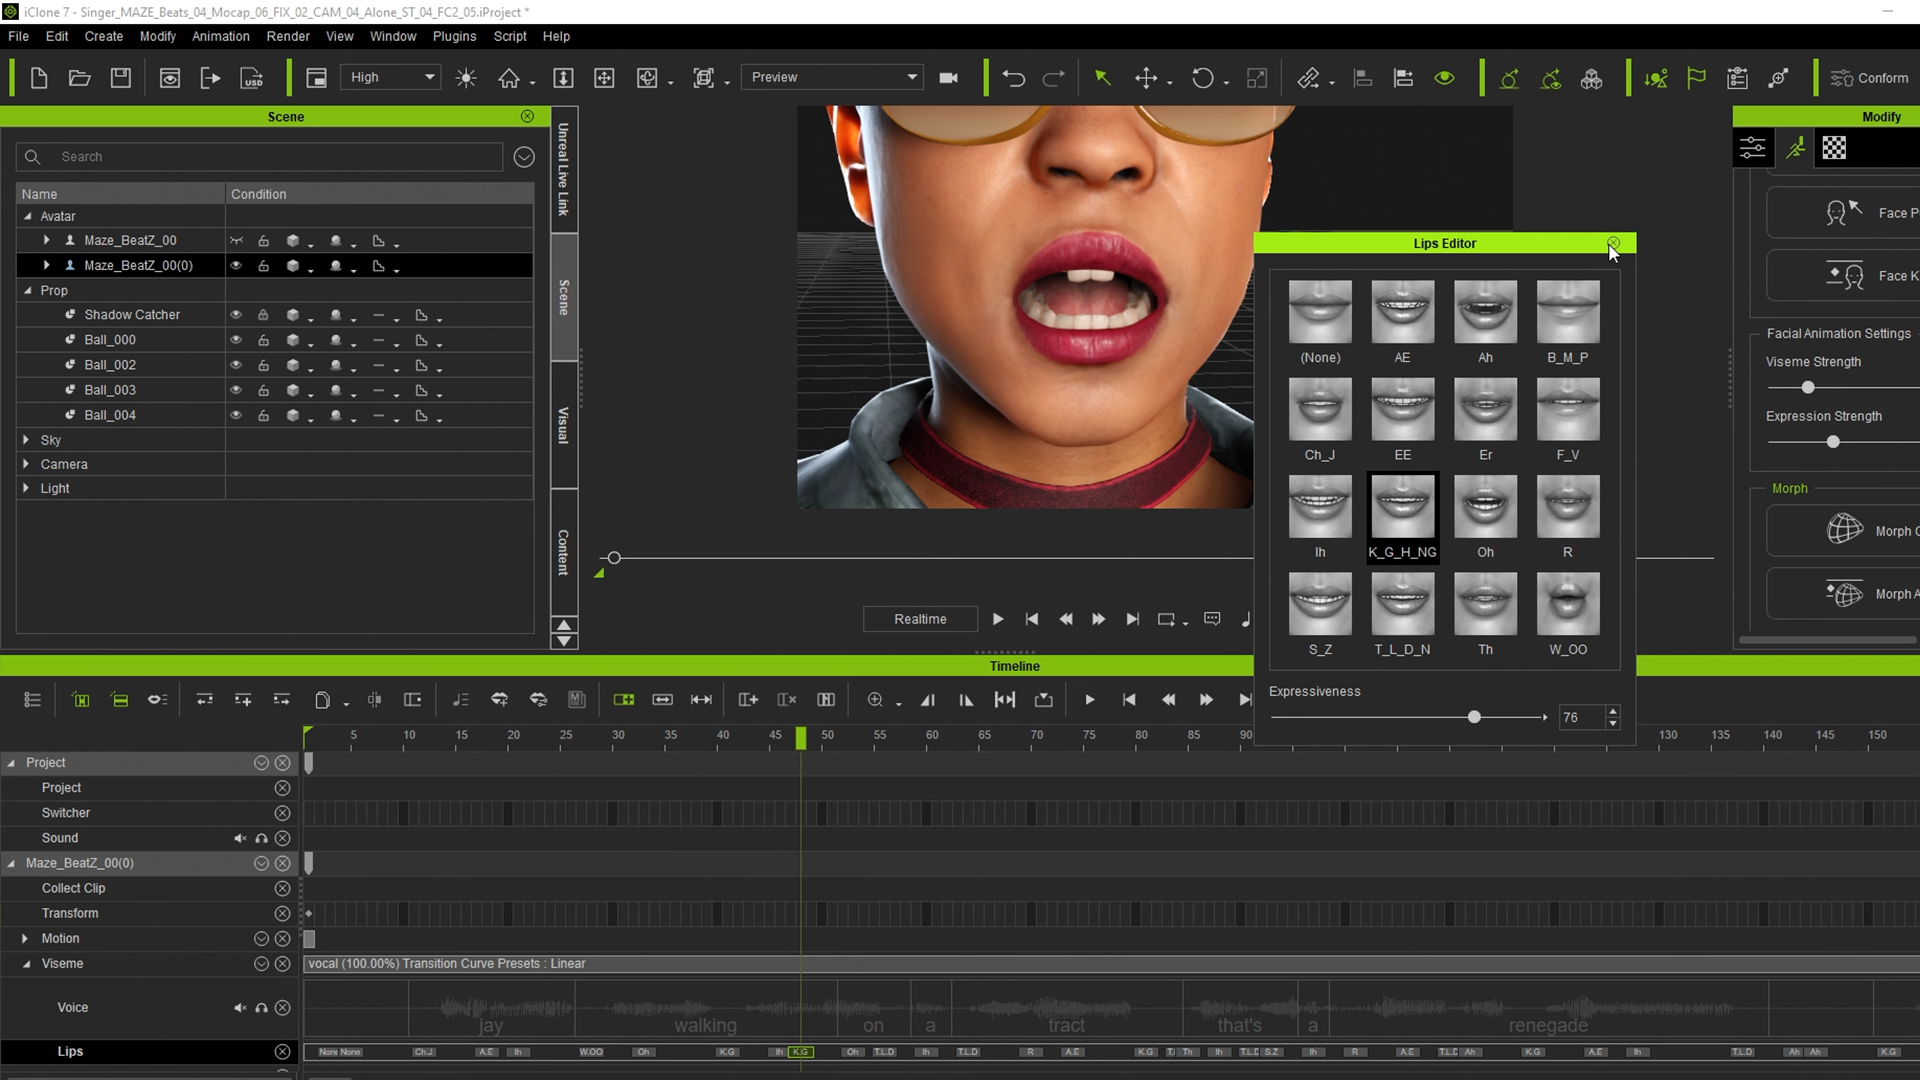
Task: Select the Rotate object tool
Action: click(1202, 78)
